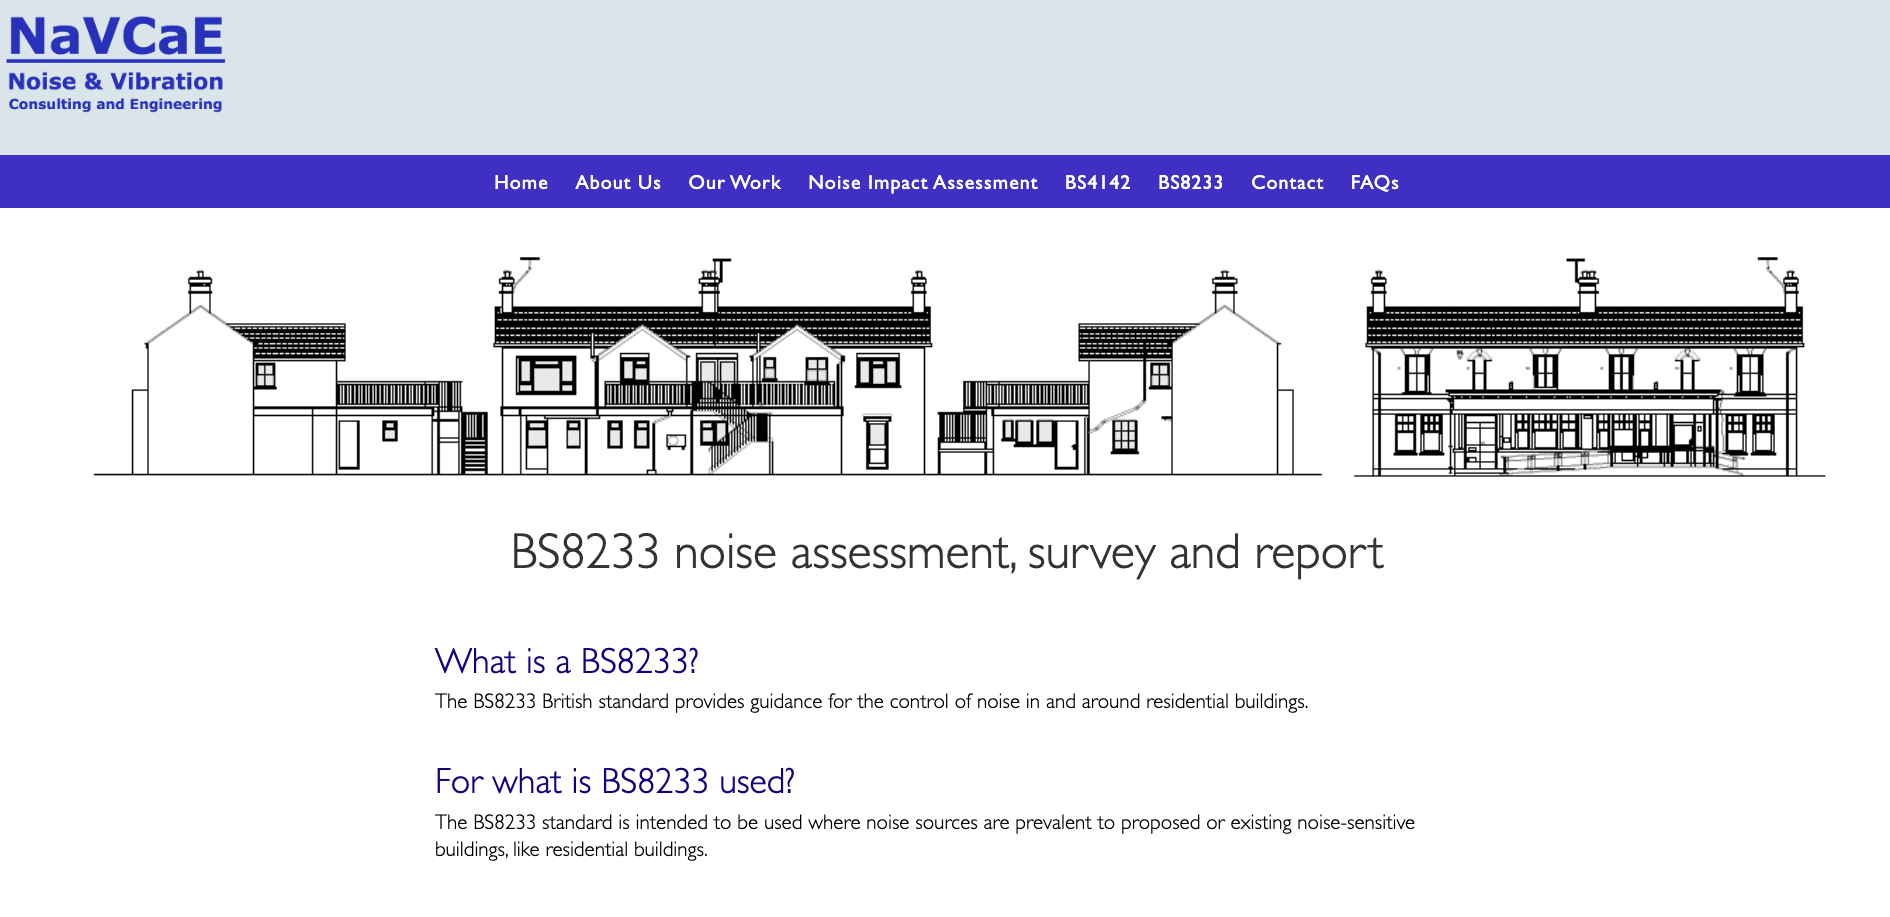
Task: Open the Contact page
Action: (1287, 182)
